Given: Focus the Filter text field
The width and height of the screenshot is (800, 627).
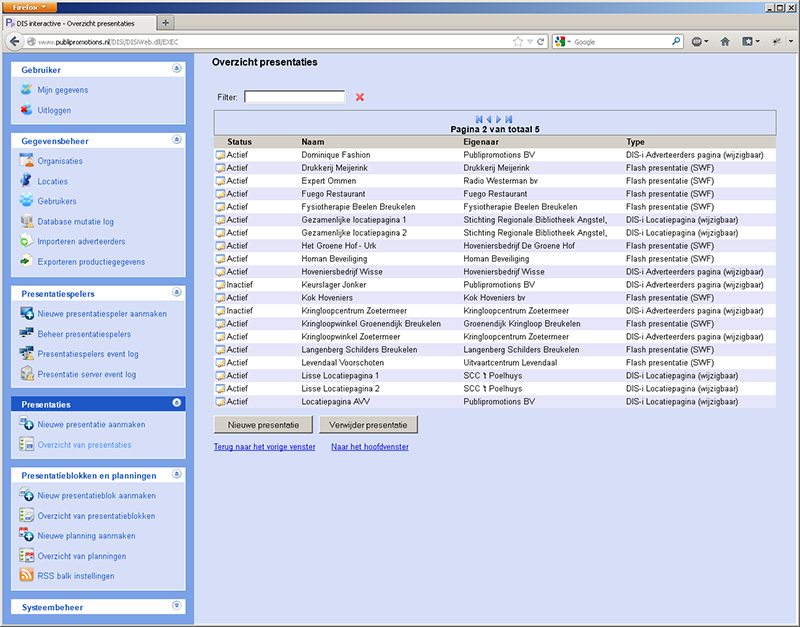Looking at the screenshot, I should tap(294, 97).
